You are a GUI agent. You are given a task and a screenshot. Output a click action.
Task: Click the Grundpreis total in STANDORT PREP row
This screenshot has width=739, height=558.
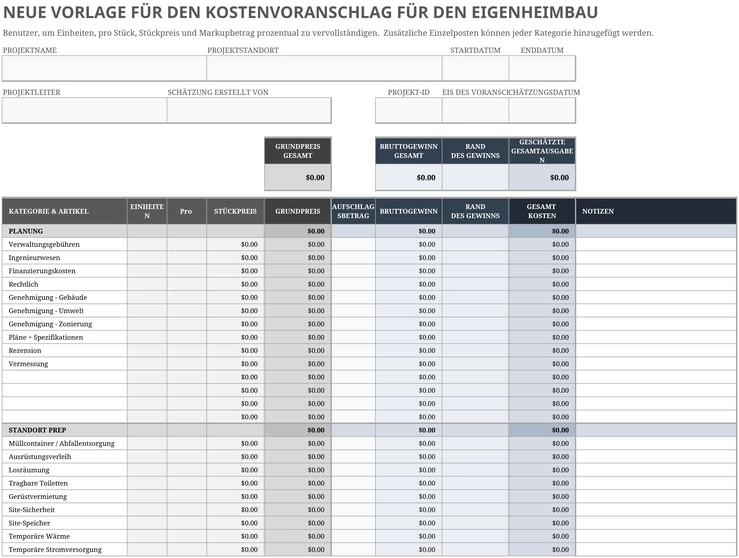[x=298, y=430]
